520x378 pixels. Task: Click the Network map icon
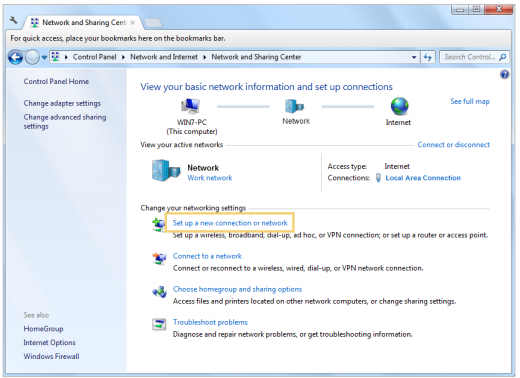click(294, 106)
